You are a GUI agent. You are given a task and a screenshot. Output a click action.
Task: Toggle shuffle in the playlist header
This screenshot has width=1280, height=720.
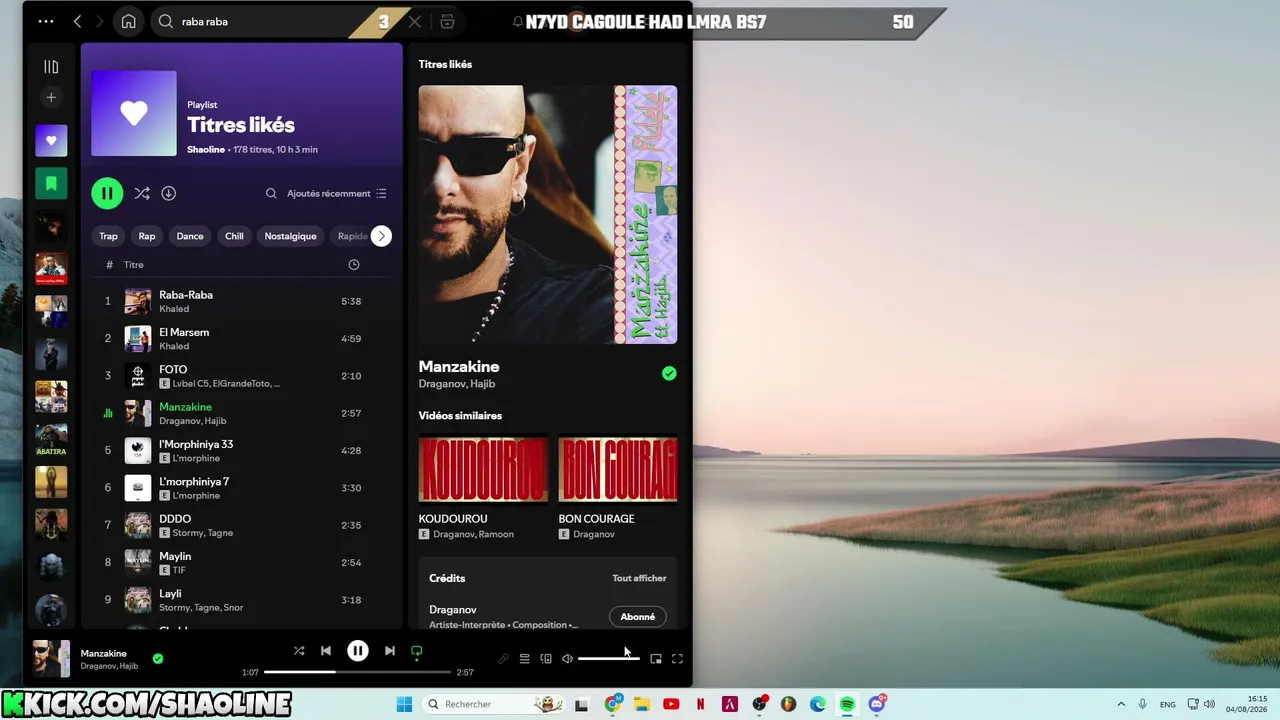[142, 193]
